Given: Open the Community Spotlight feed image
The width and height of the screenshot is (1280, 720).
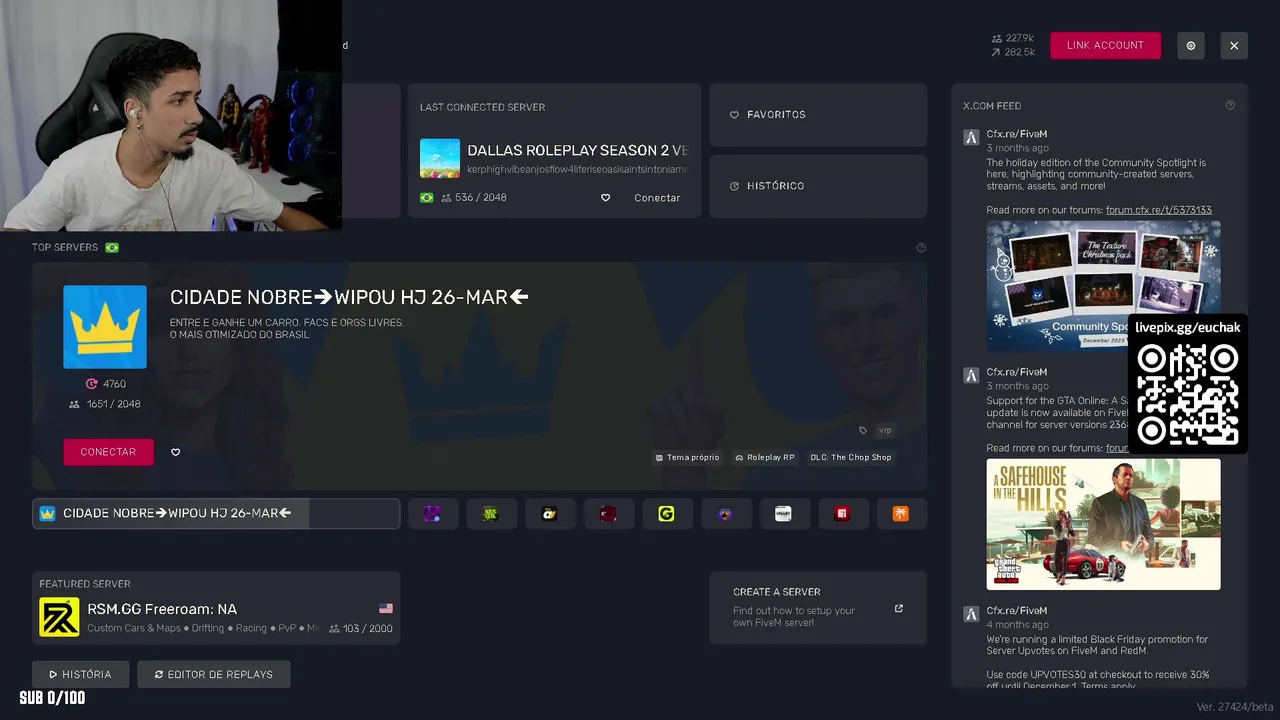Looking at the screenshot, I should (1103, 285).
